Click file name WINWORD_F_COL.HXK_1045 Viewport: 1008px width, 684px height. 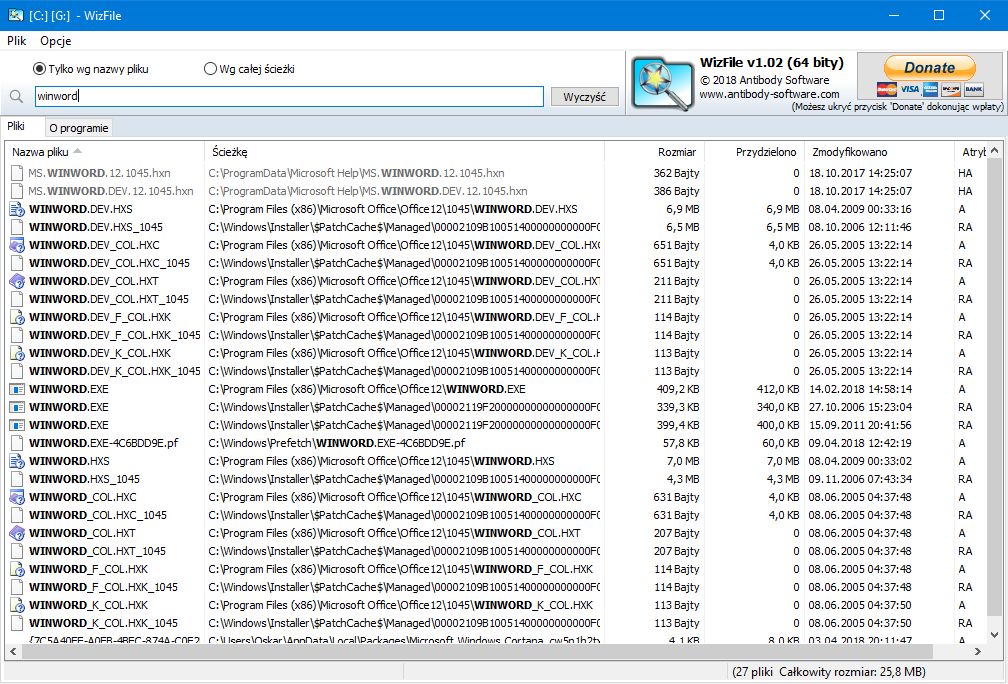point(104,587)
